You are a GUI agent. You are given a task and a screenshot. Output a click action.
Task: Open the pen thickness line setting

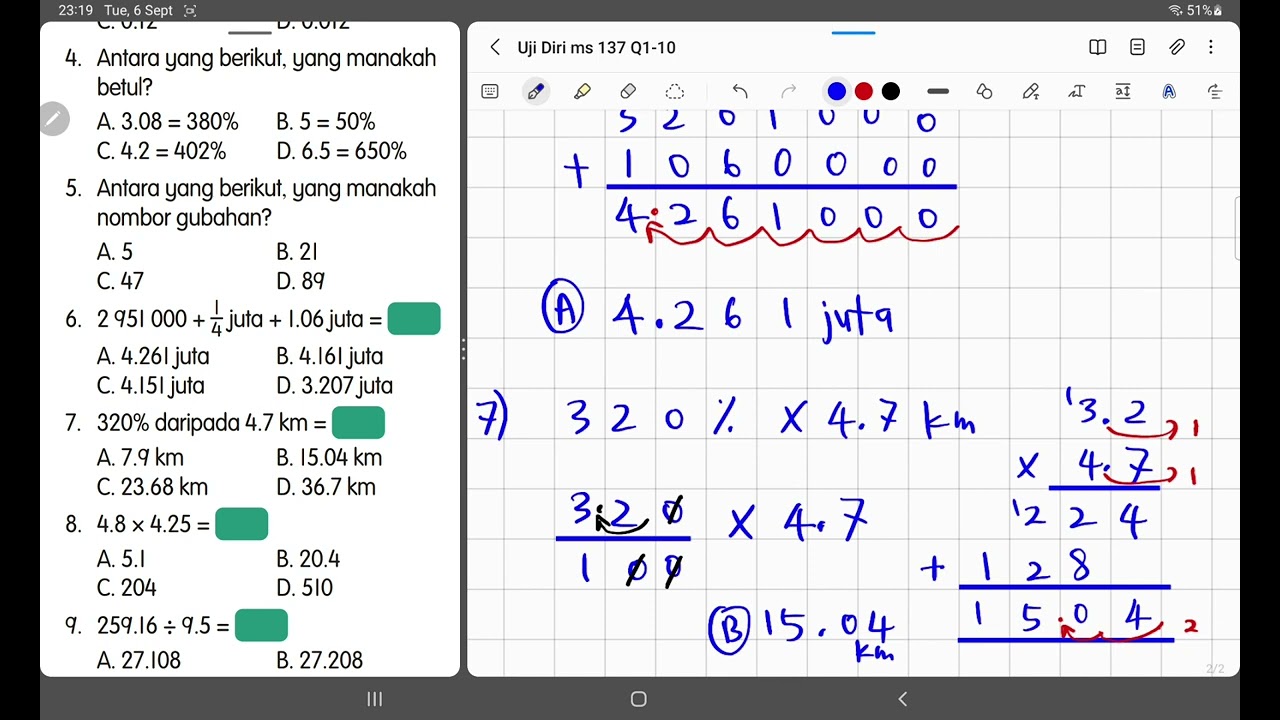(x=938, y=91)
